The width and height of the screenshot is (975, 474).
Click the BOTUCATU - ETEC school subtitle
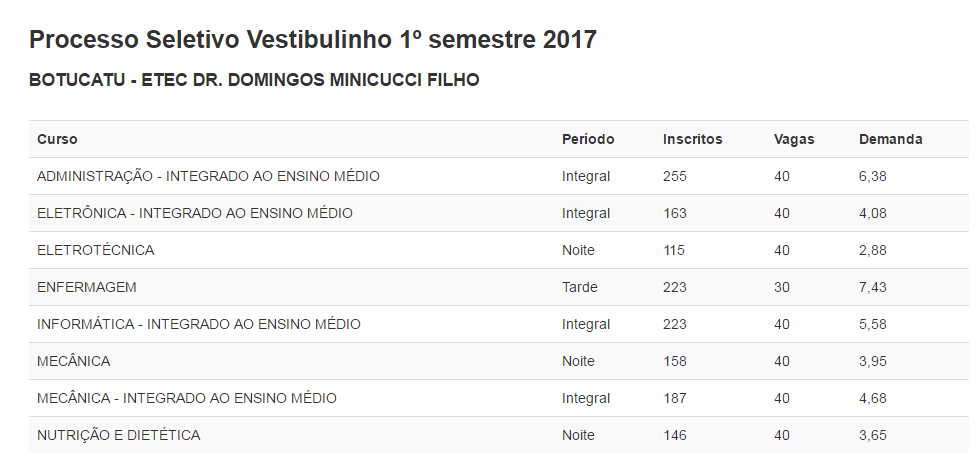pos(254,80)
